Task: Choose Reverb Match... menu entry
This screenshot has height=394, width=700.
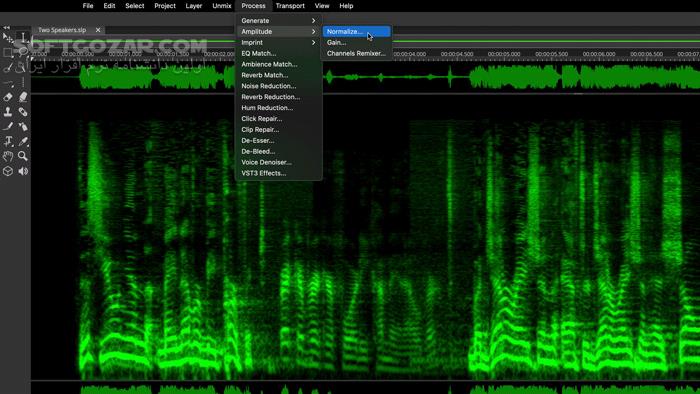Action: pyautogui.click(x=279, y=75)
